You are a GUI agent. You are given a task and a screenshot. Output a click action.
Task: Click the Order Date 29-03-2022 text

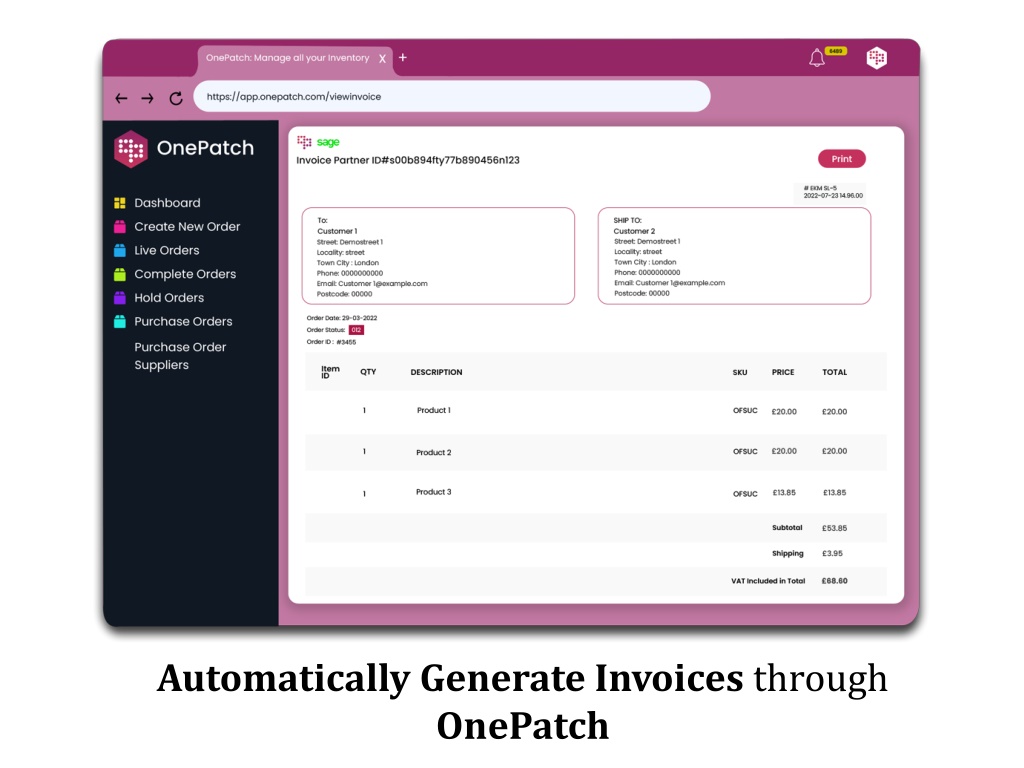coord(342,318)
